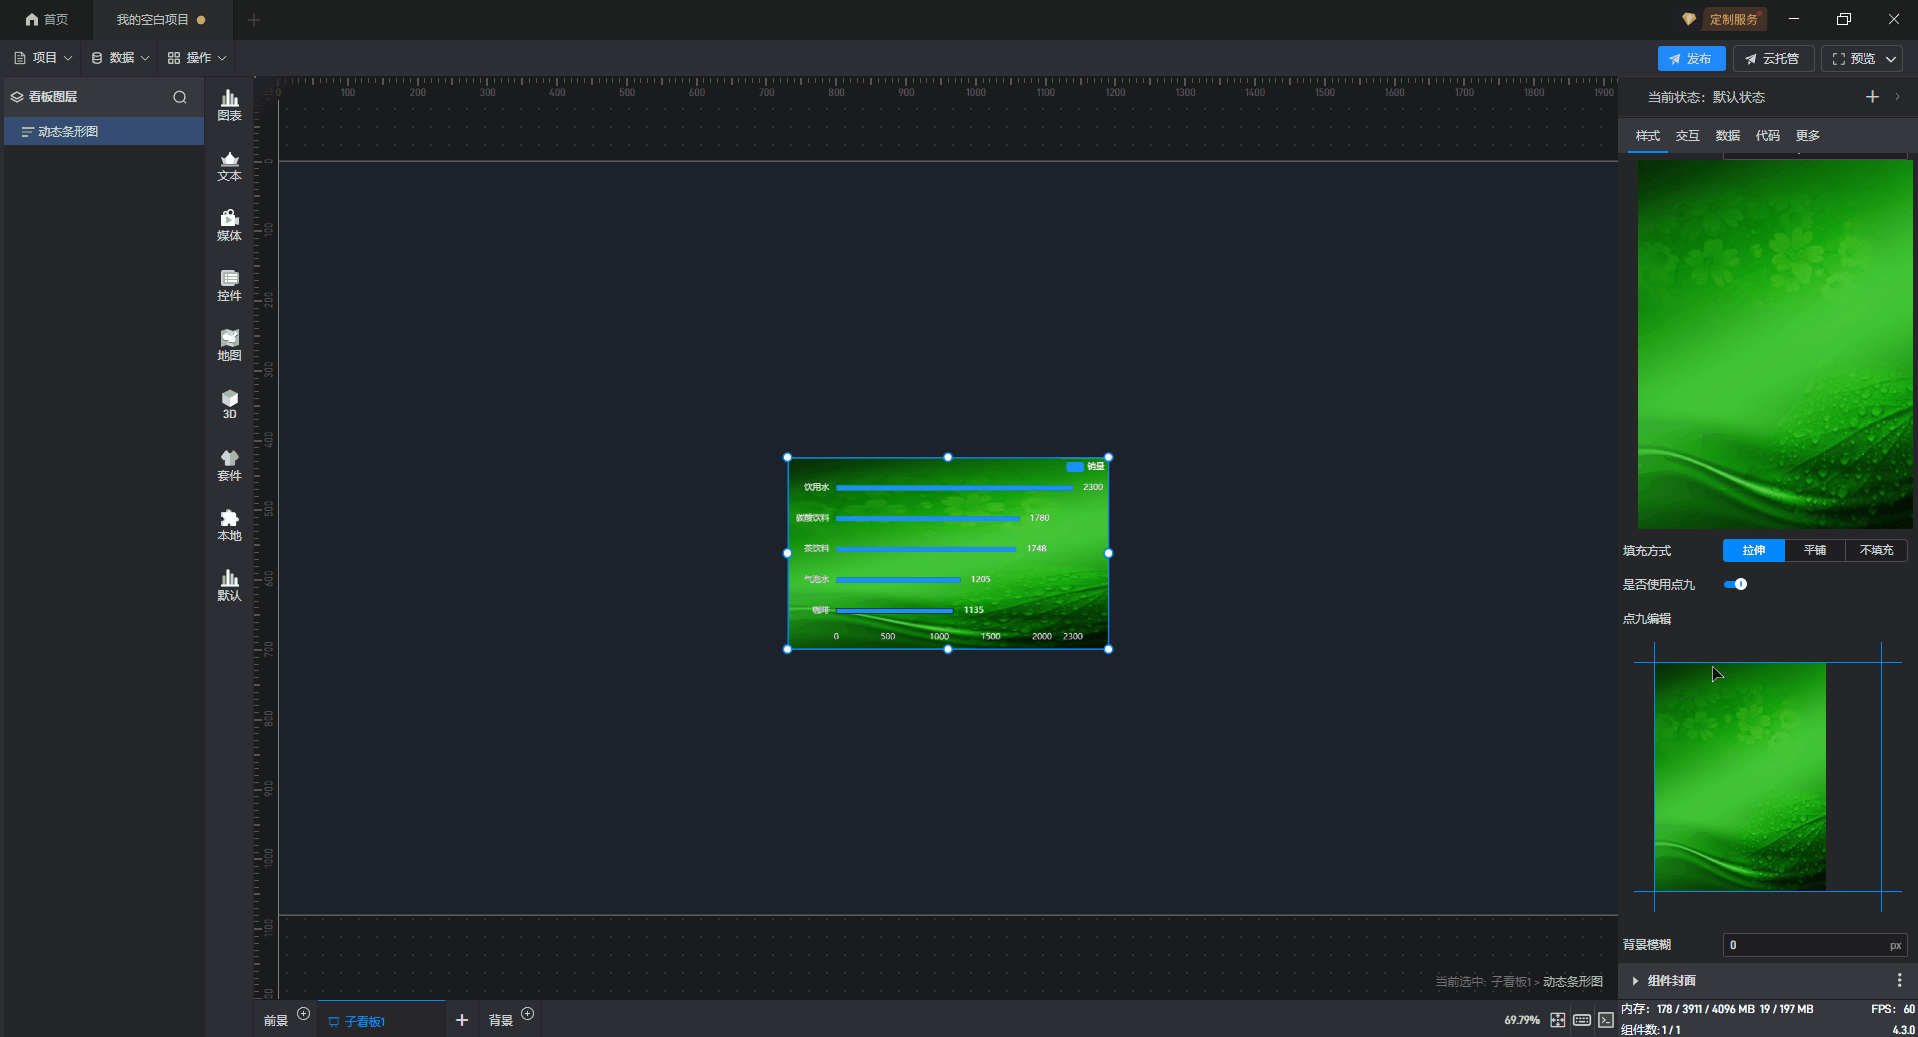Switch to the 交互 tab
Viewport: 1918px width, 1037px height.
point(1687,136)
